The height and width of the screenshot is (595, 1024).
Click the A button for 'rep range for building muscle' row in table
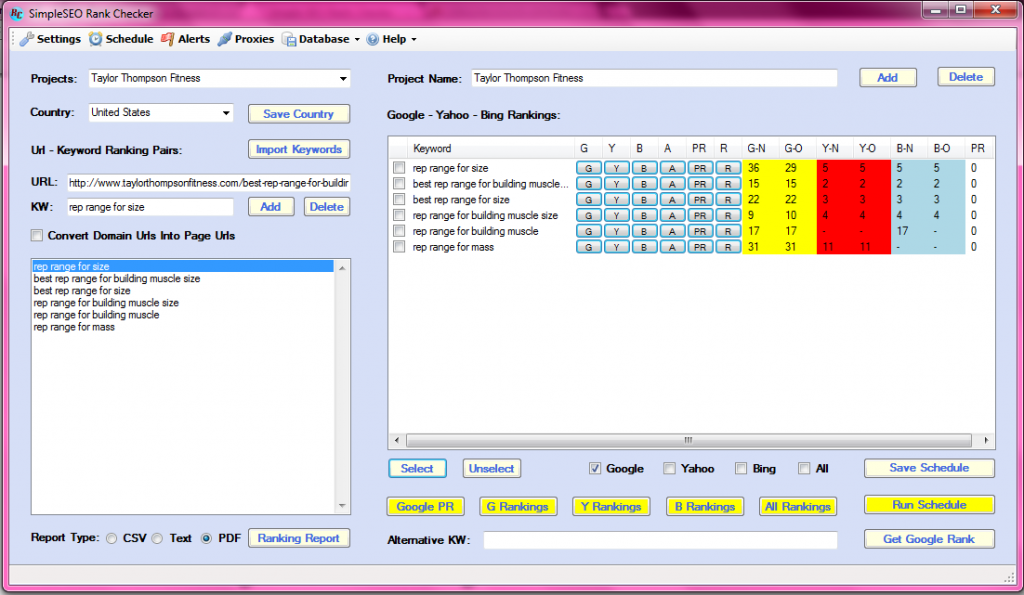click(x=672, y=231)
